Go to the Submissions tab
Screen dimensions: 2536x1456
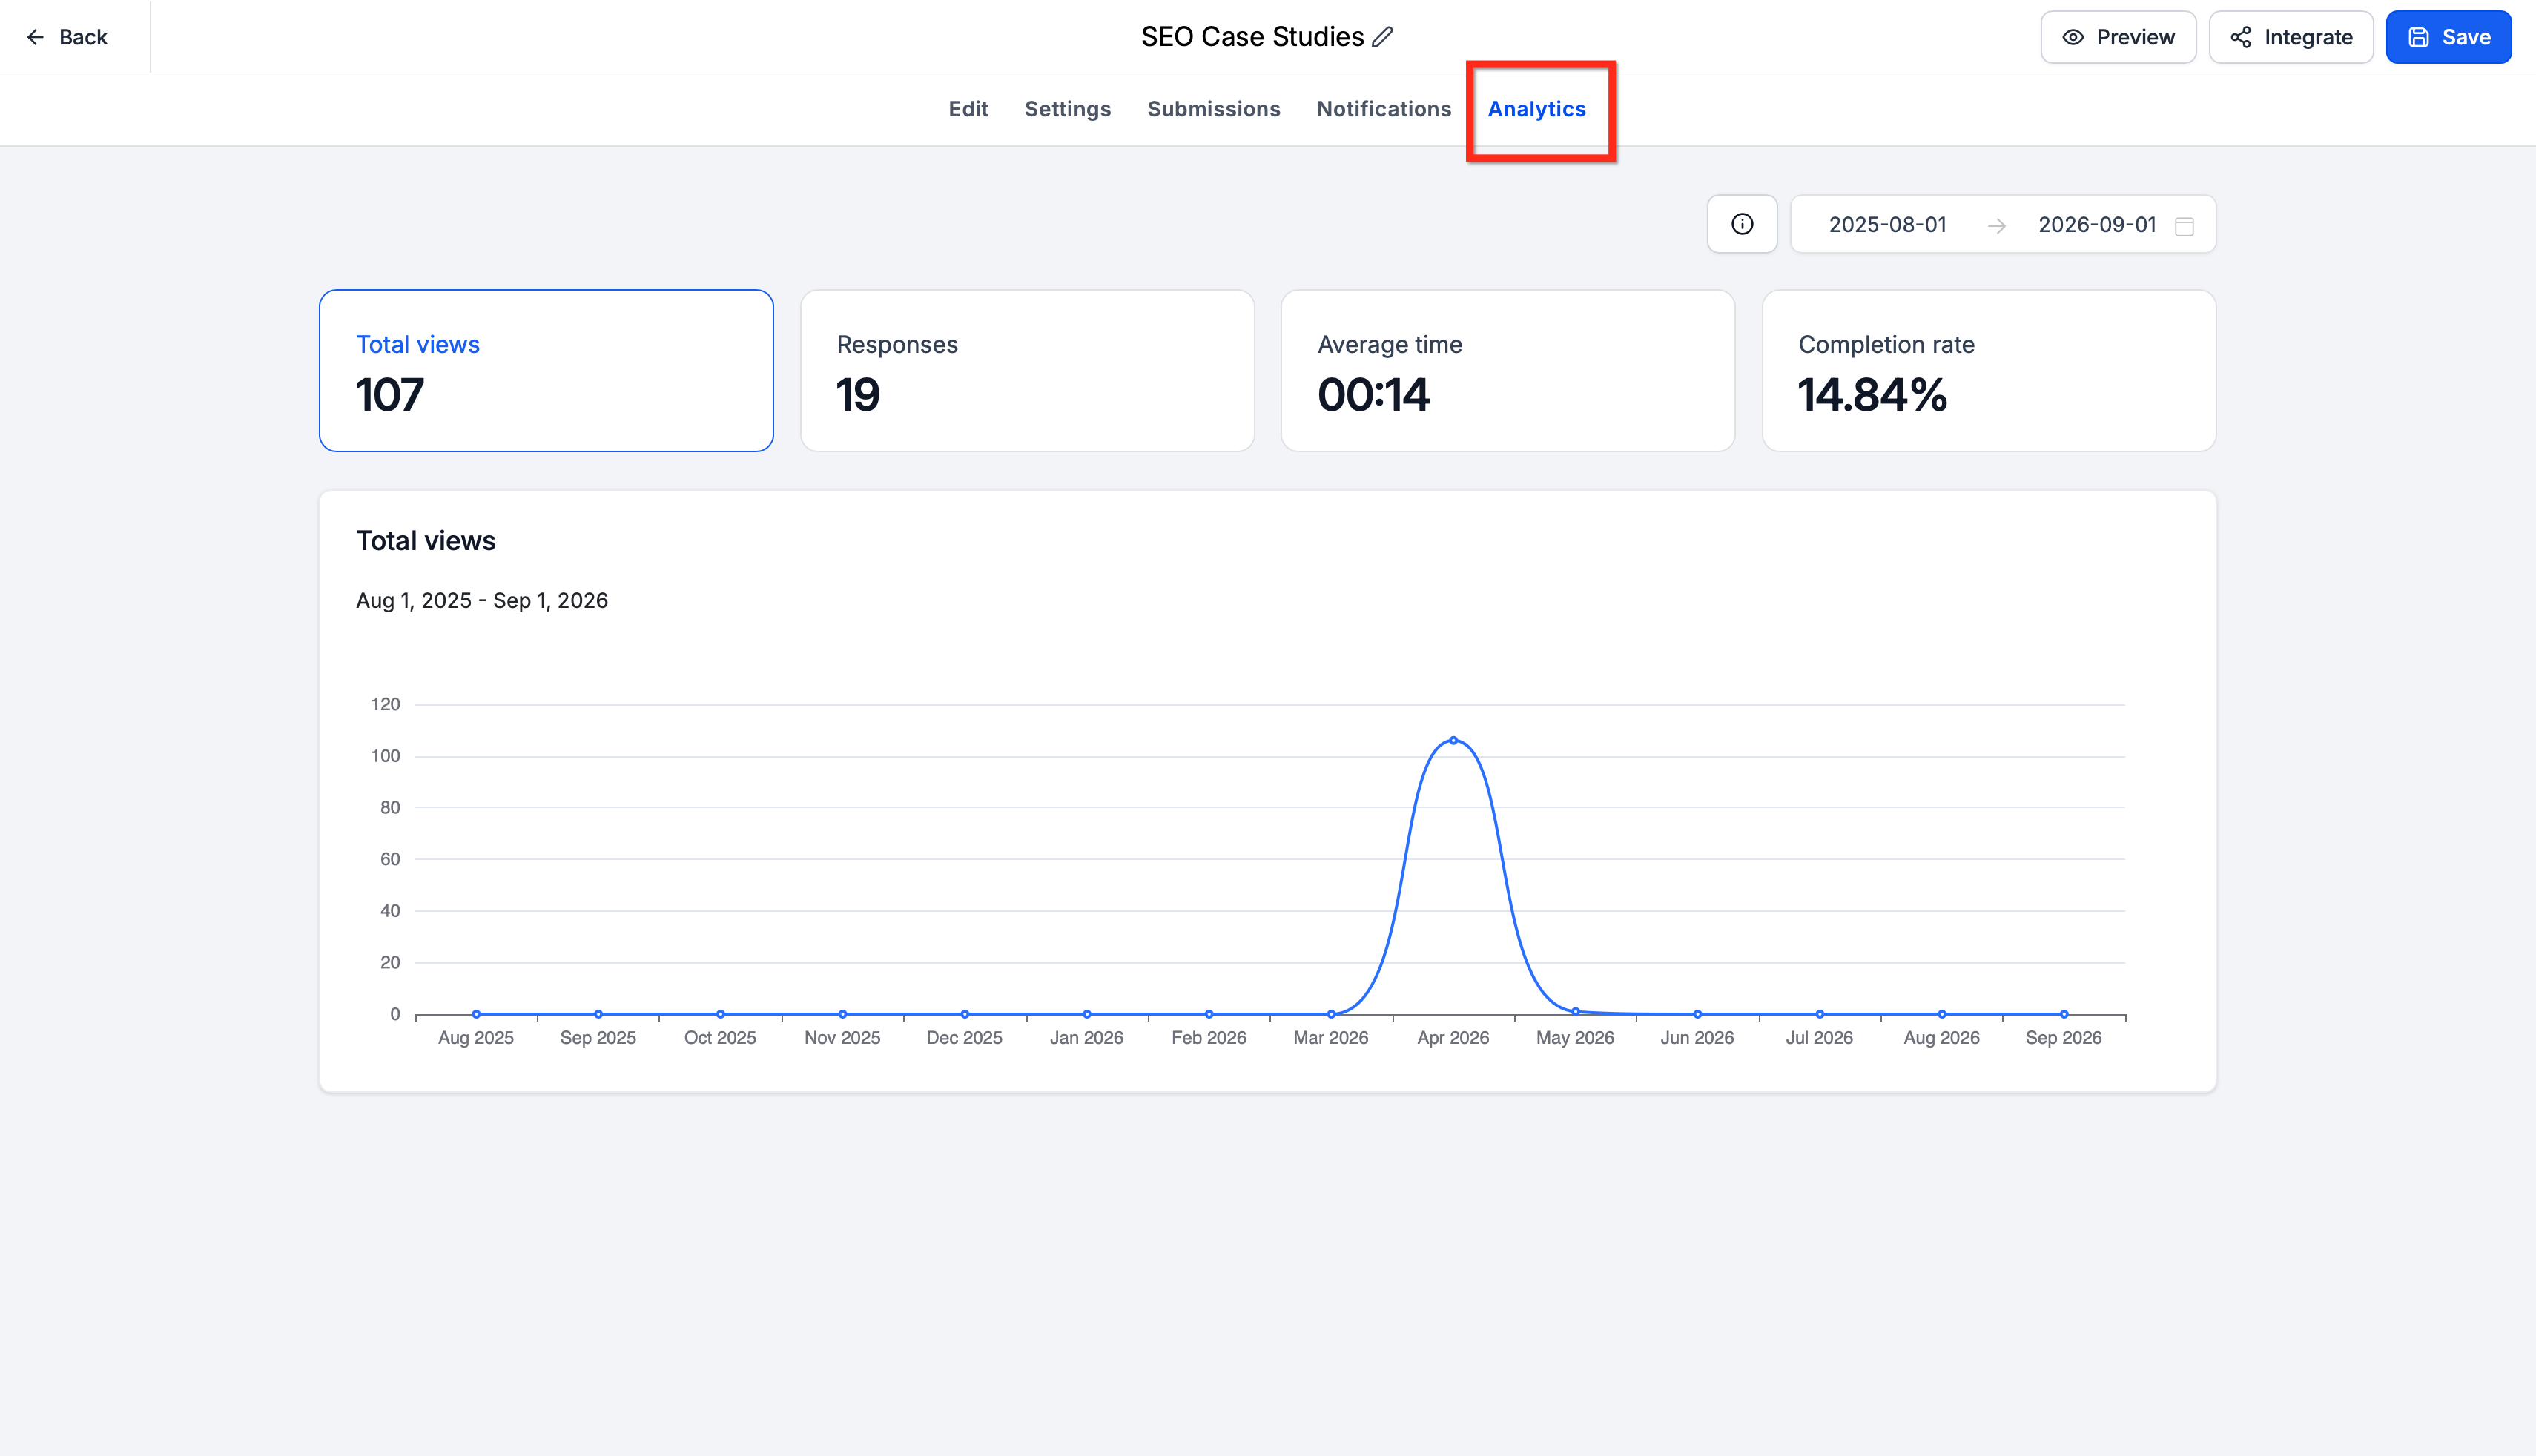1213,109
